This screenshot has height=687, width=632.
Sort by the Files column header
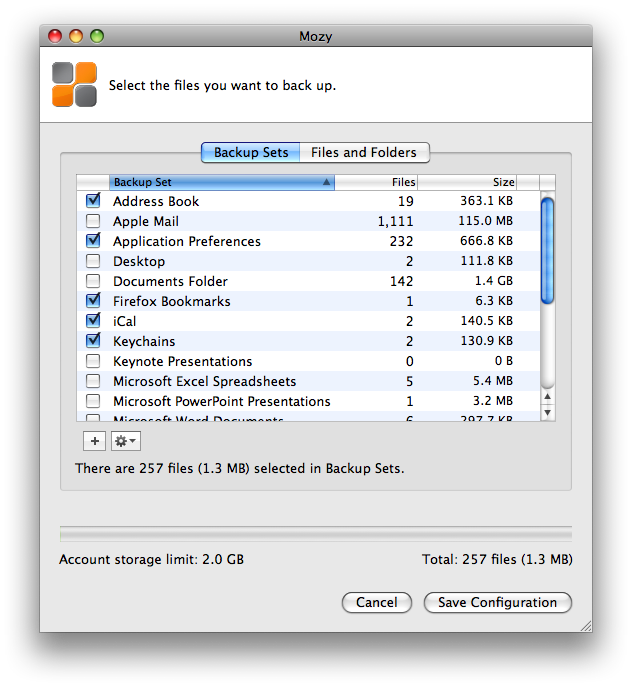coord(376,182)
